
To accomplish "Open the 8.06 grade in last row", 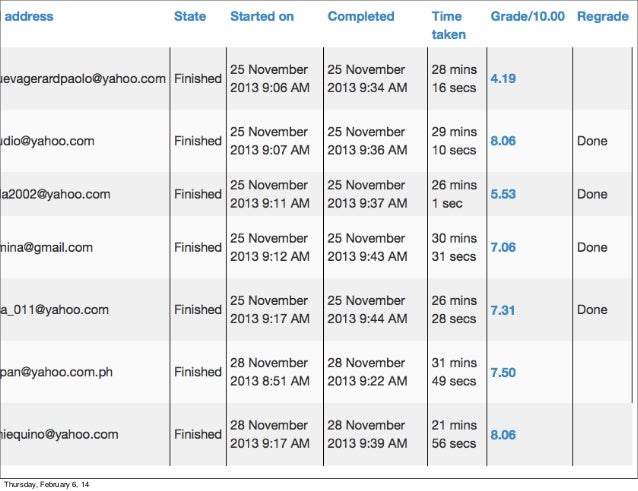I will (503, 434).
